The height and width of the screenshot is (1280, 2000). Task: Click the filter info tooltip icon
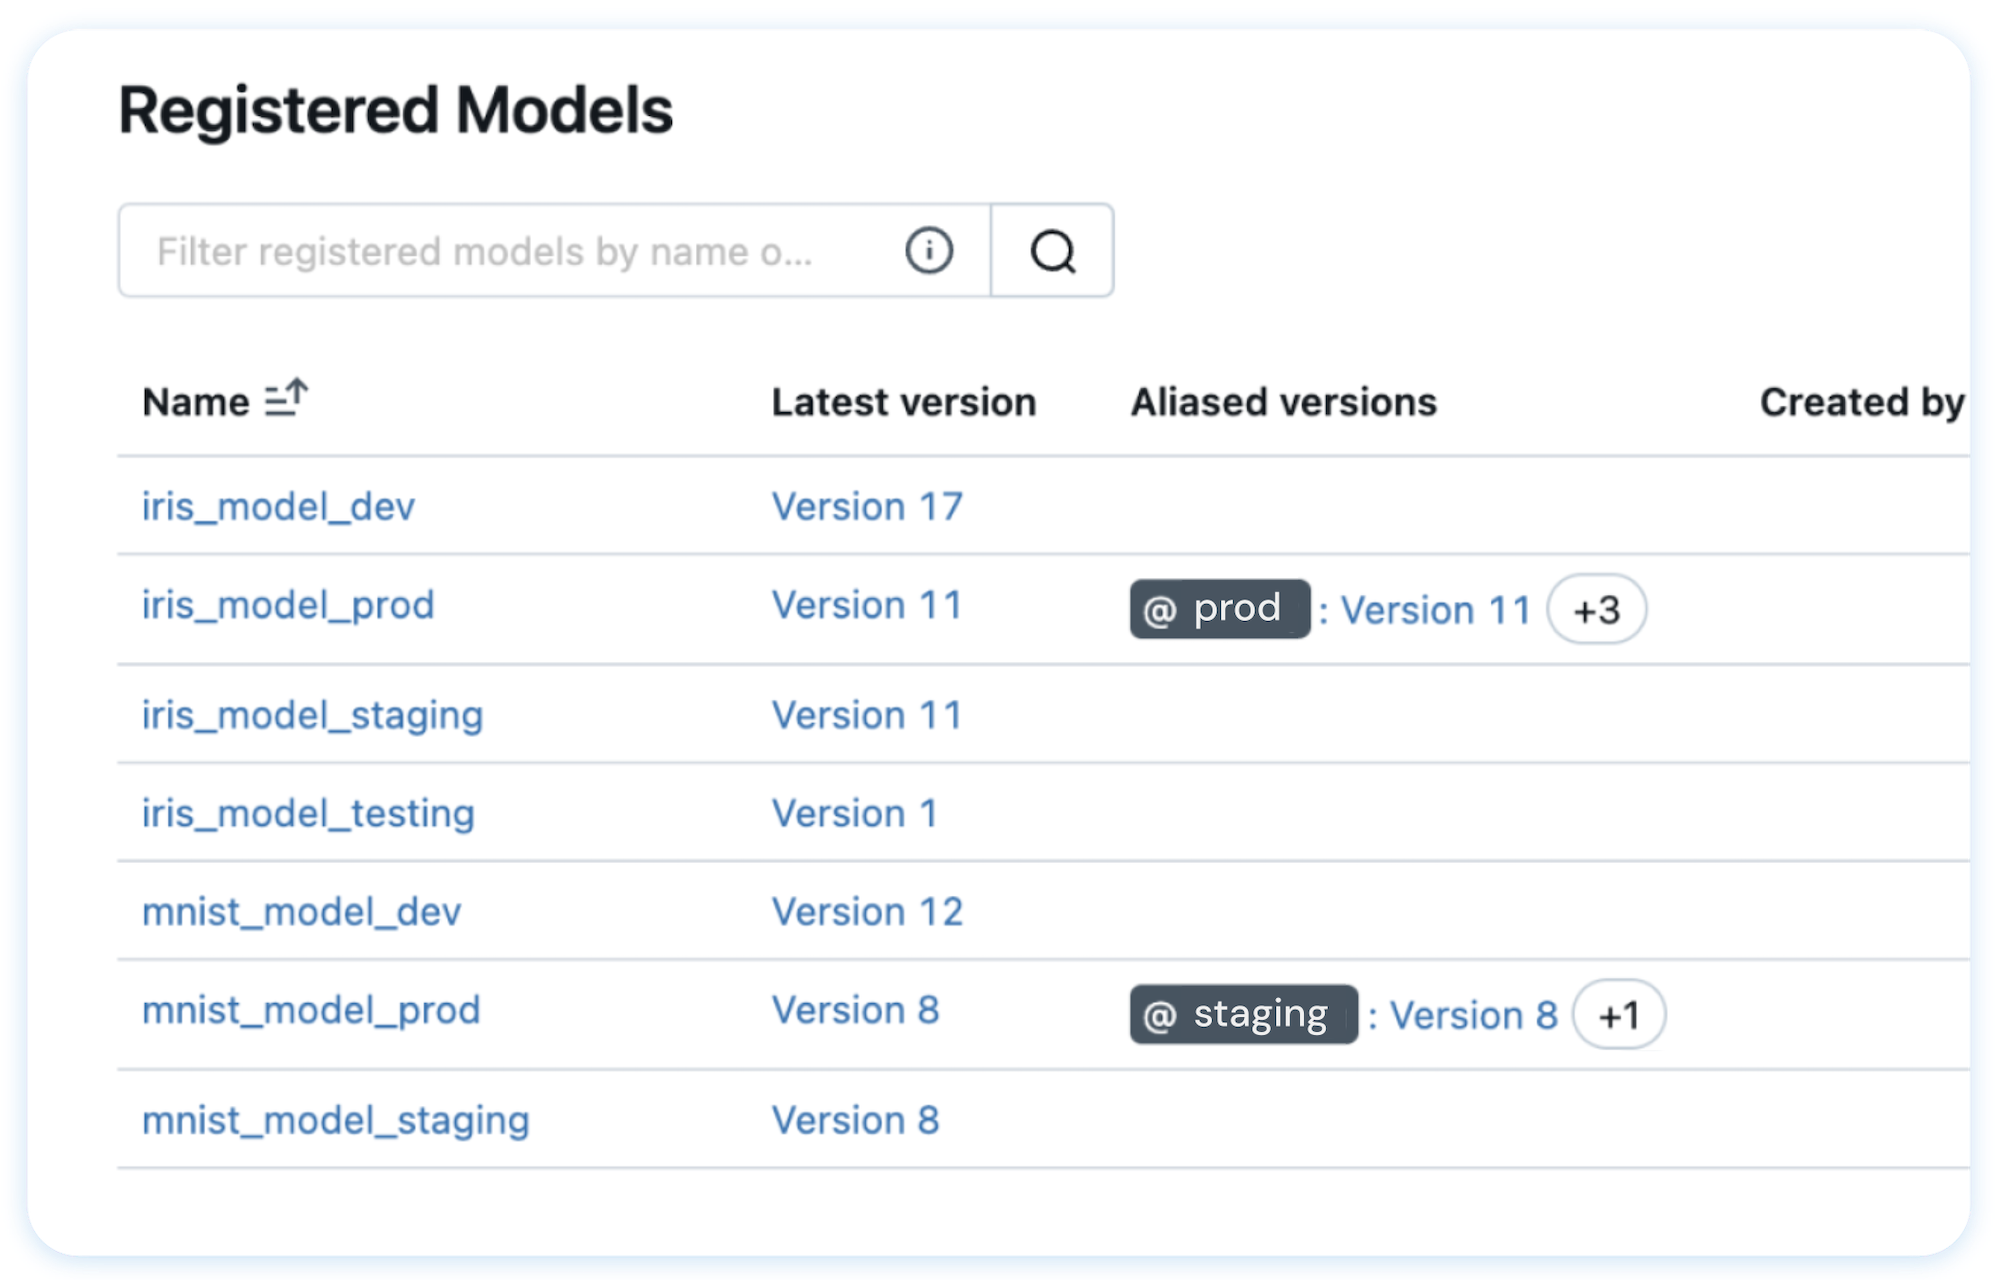point(928,250)
